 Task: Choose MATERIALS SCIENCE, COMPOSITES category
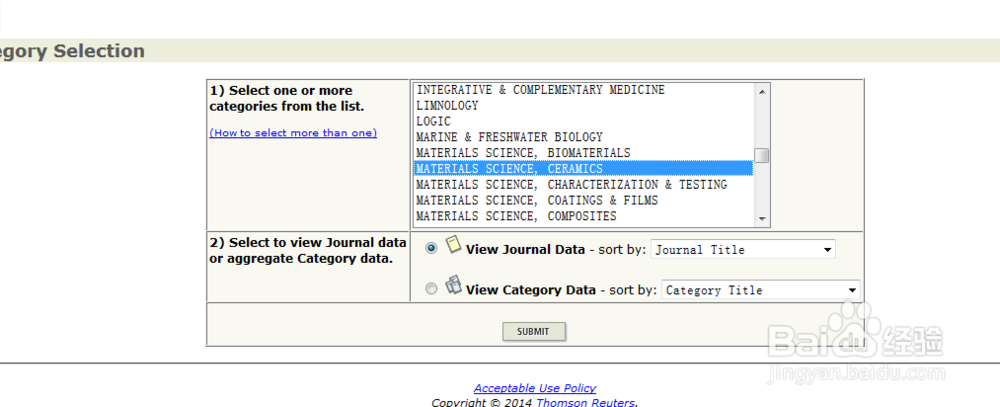516,216
